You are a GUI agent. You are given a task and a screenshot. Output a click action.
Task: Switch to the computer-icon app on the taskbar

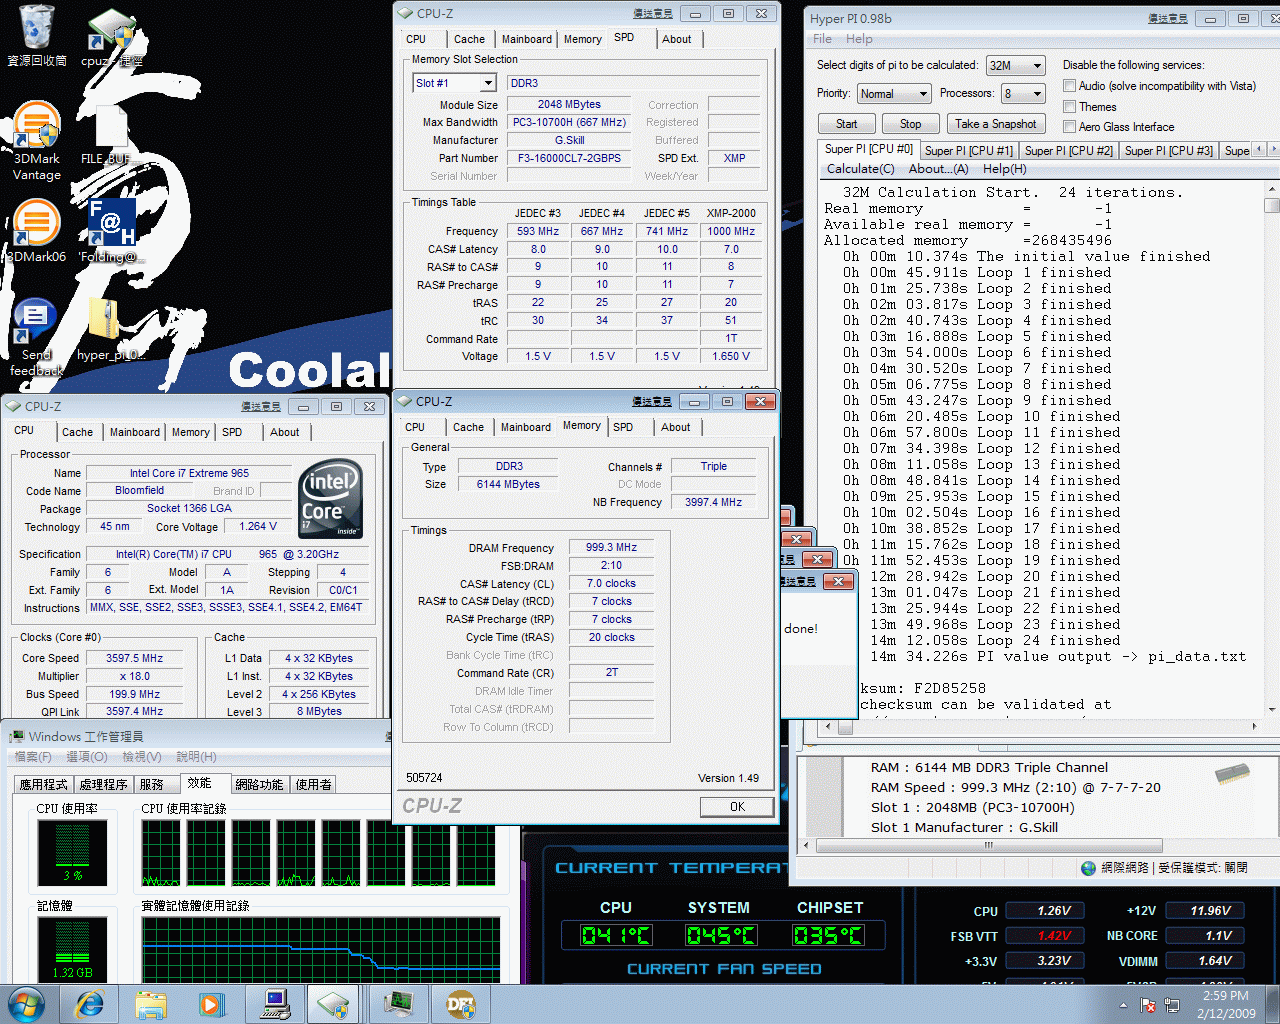[x=275, y=1004]
